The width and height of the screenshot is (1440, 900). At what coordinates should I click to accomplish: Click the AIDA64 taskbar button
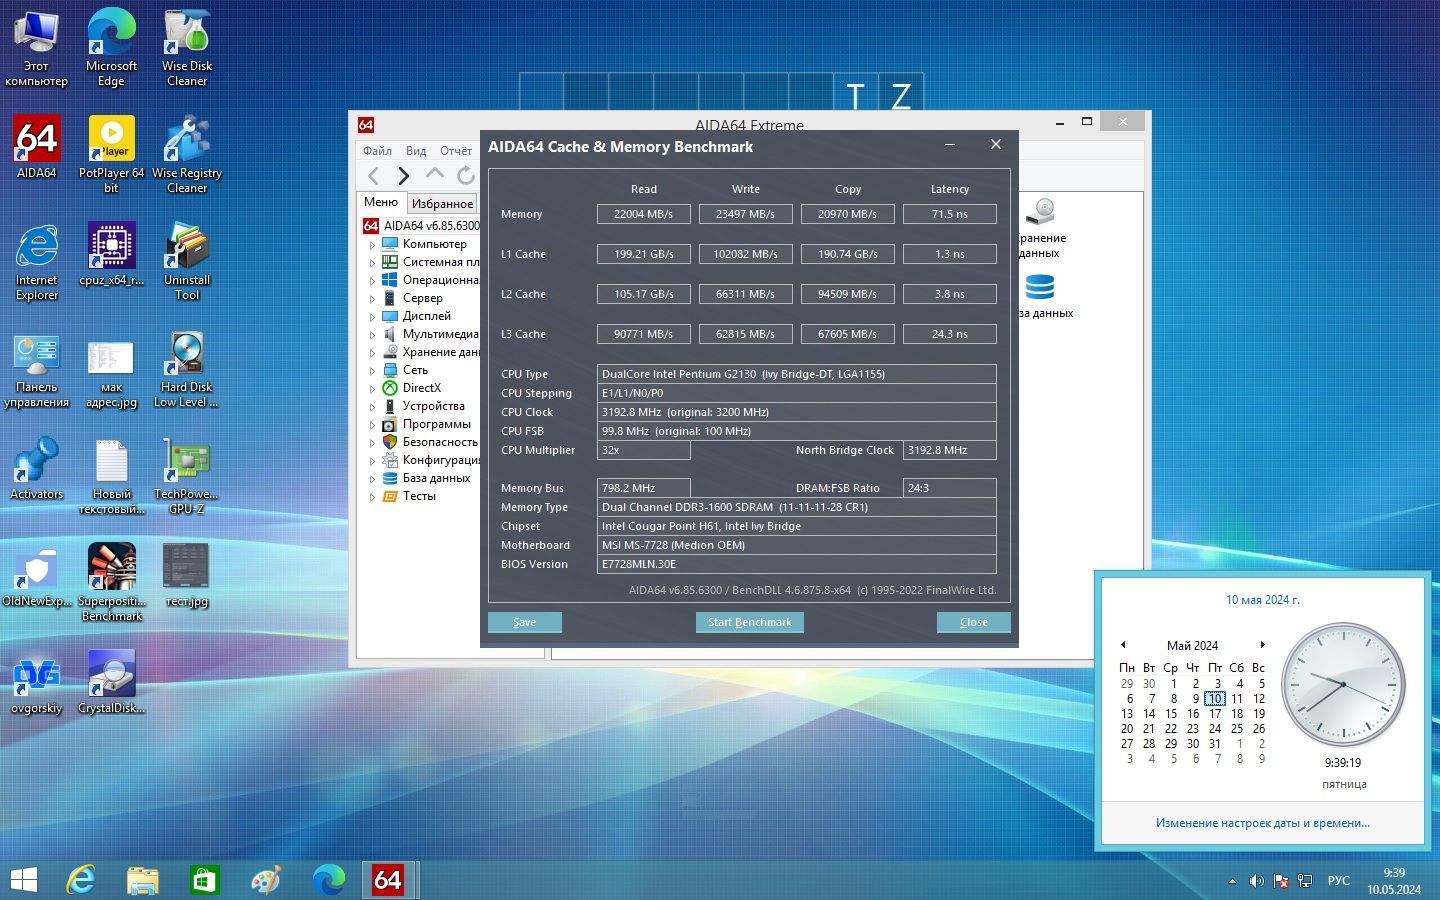click(x=388, y=880)
